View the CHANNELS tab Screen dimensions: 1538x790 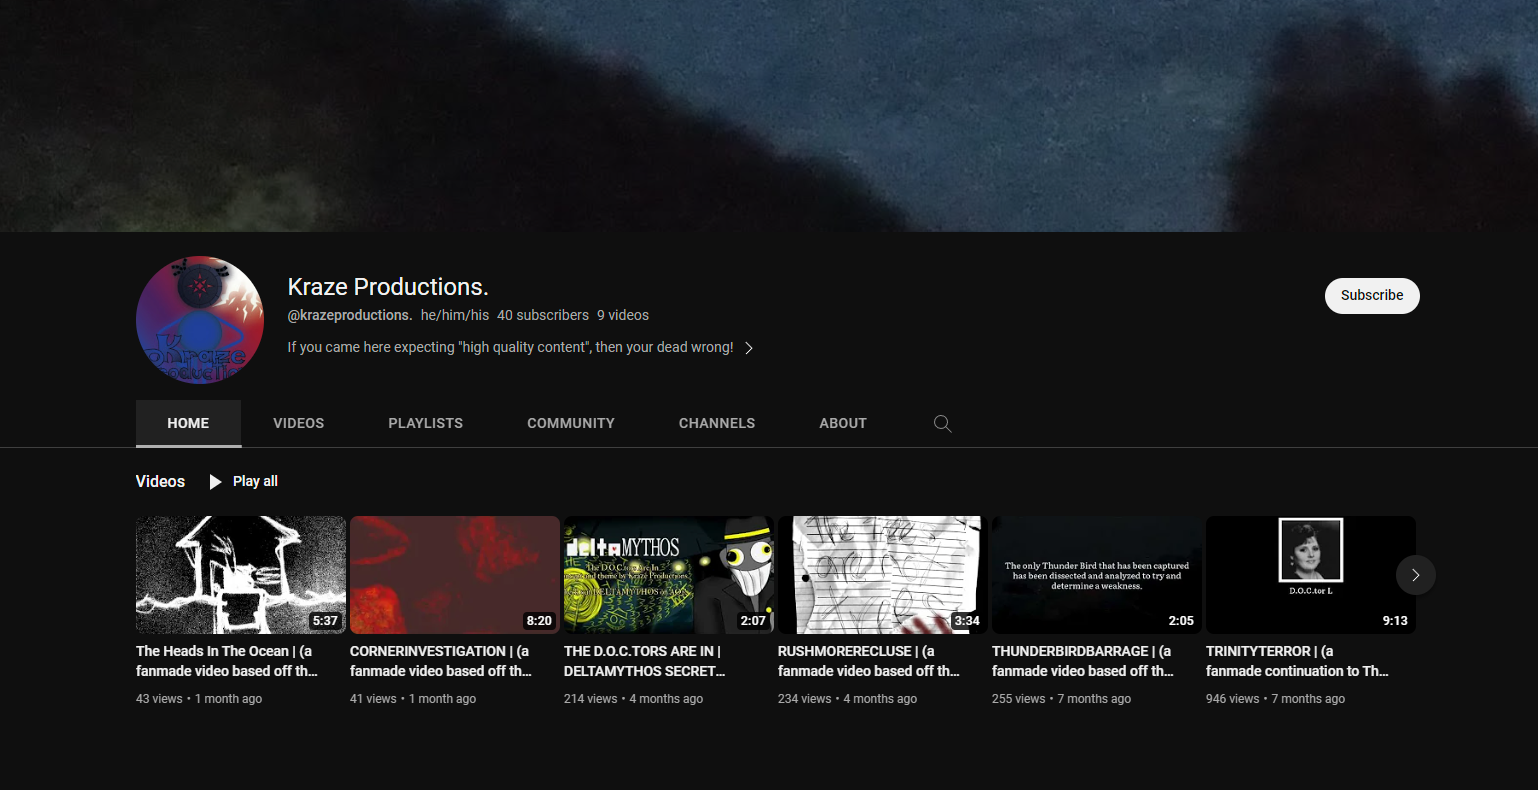717,423
